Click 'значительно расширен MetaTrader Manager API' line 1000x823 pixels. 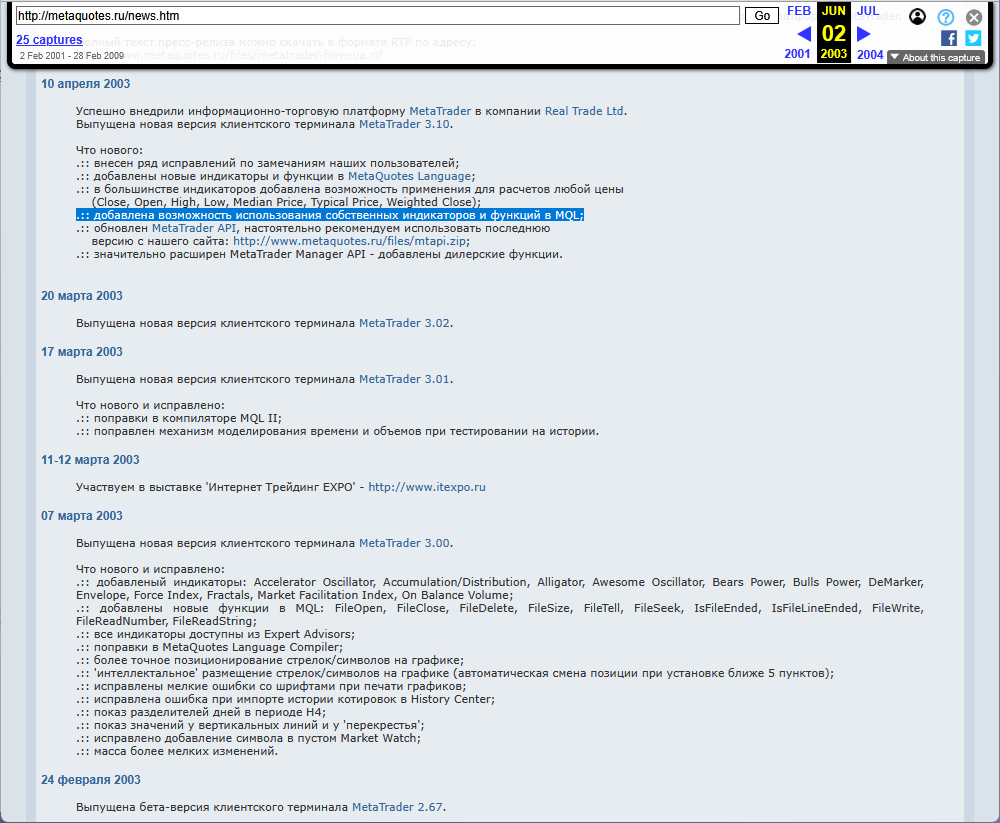coord(320,255)
